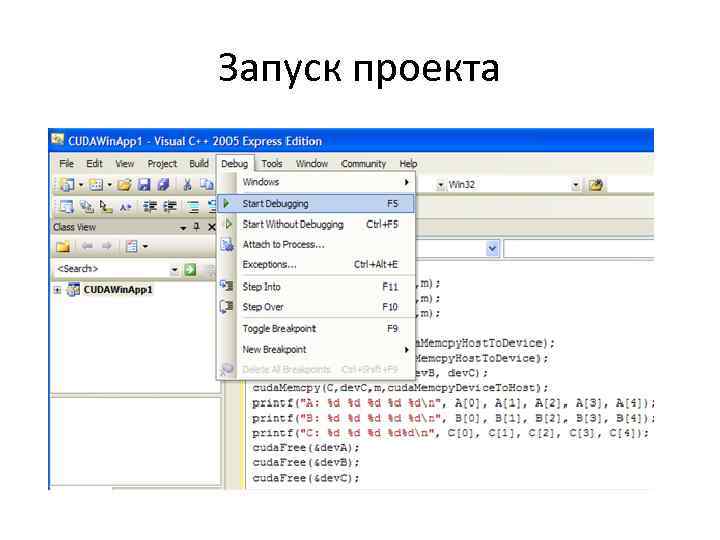720x540 pixels.
Task: Open the Project menu
Action: click(162, 163)
